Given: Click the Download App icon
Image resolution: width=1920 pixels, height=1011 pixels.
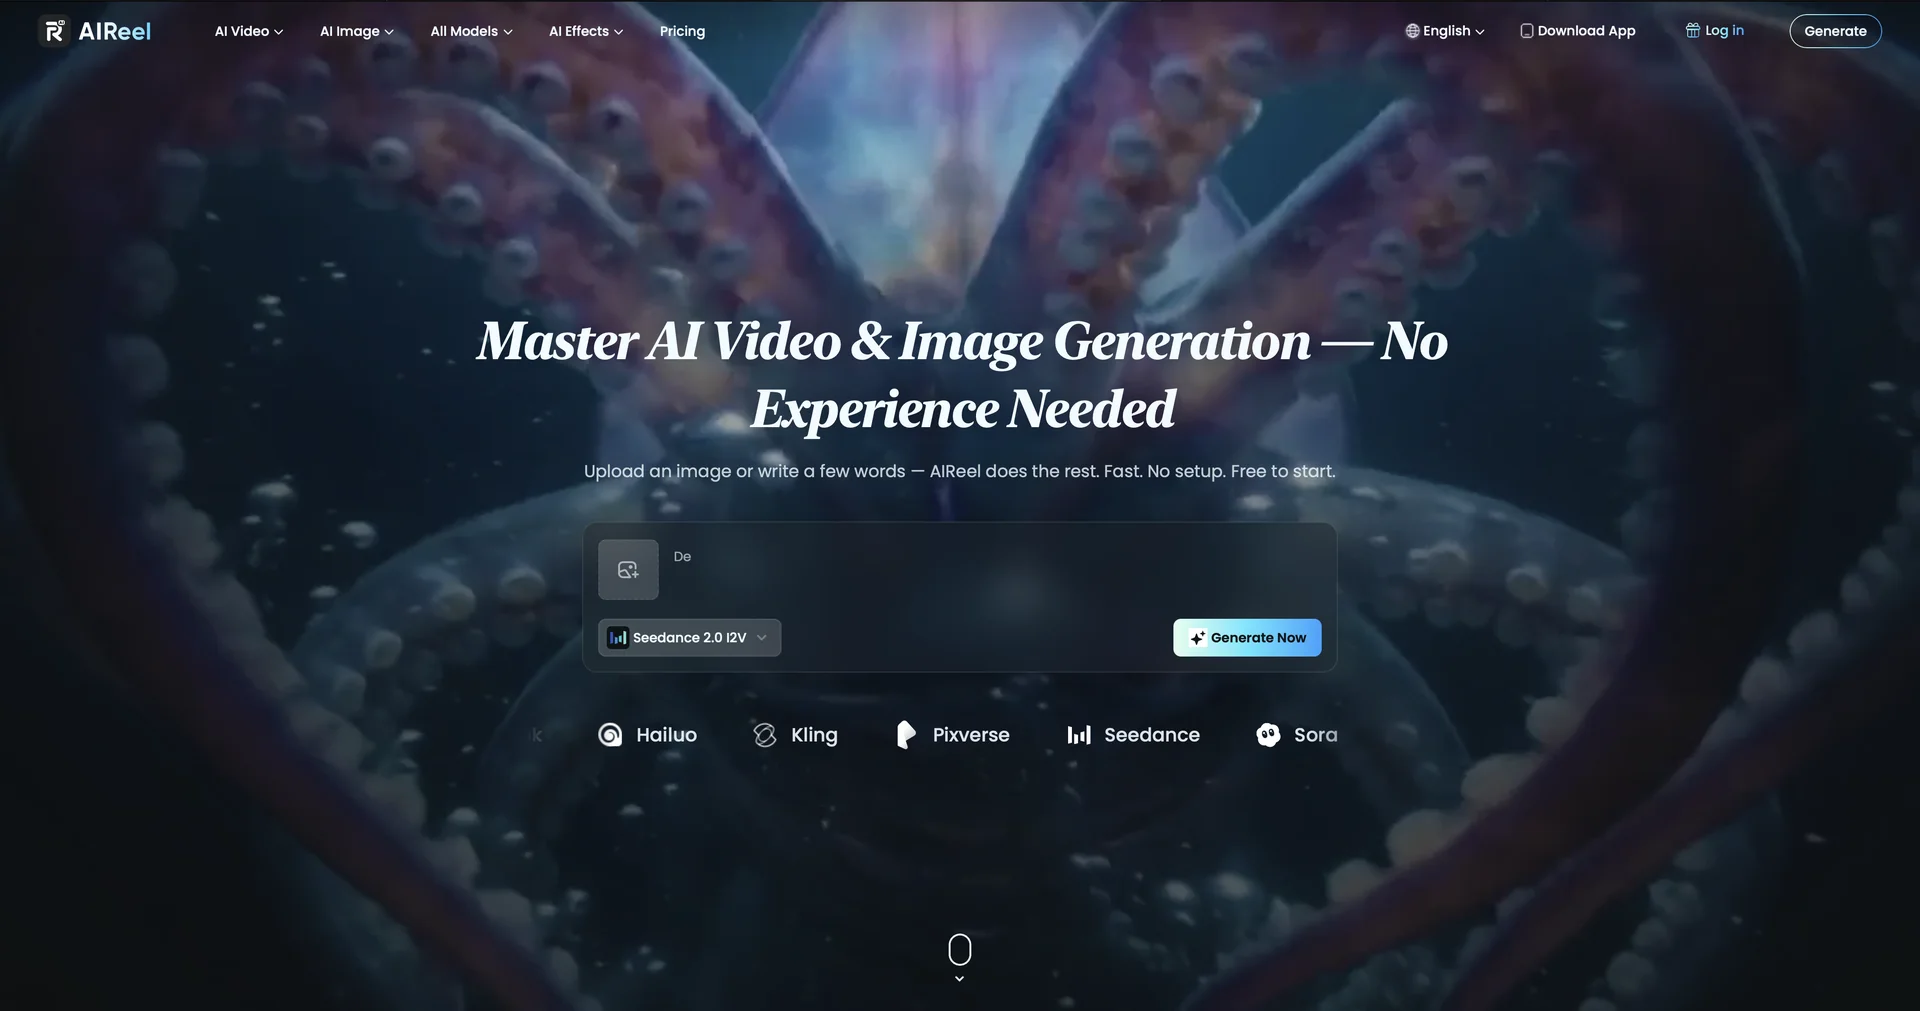Looking at the screenshot, I should pos(1527,30).
